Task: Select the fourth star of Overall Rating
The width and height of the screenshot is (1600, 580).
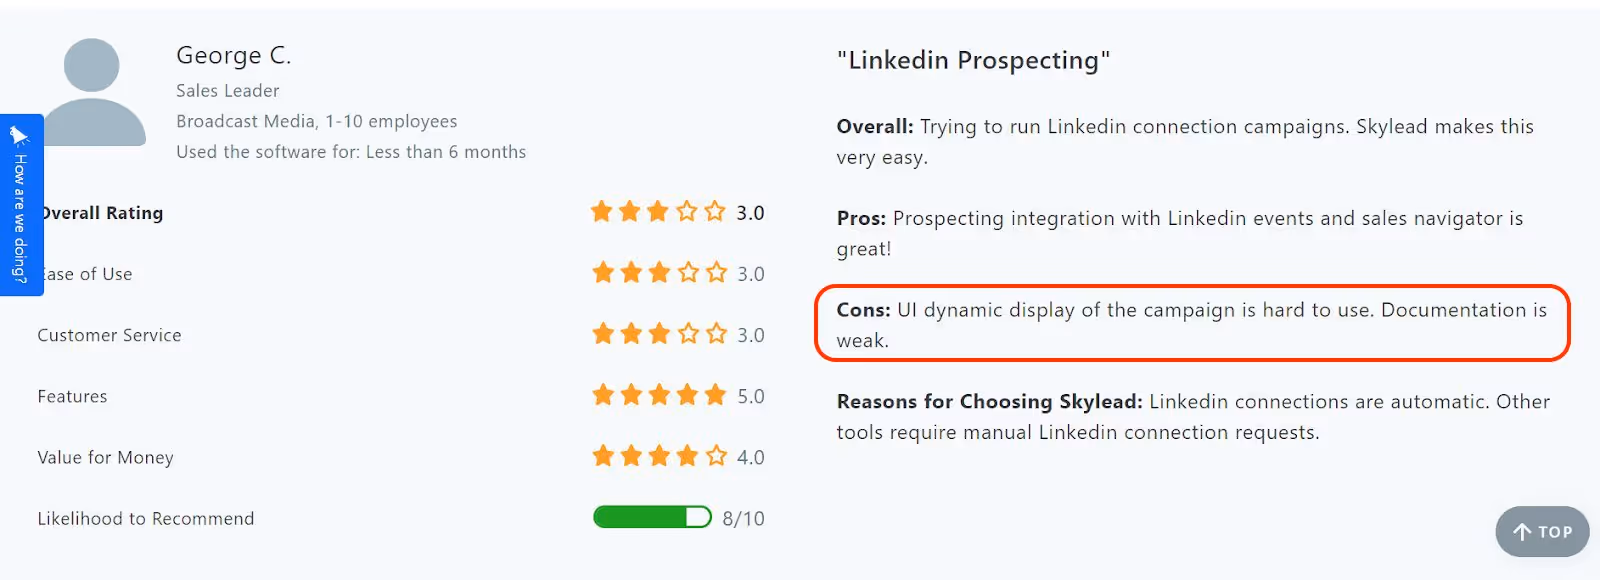Action: click(687, 212)
